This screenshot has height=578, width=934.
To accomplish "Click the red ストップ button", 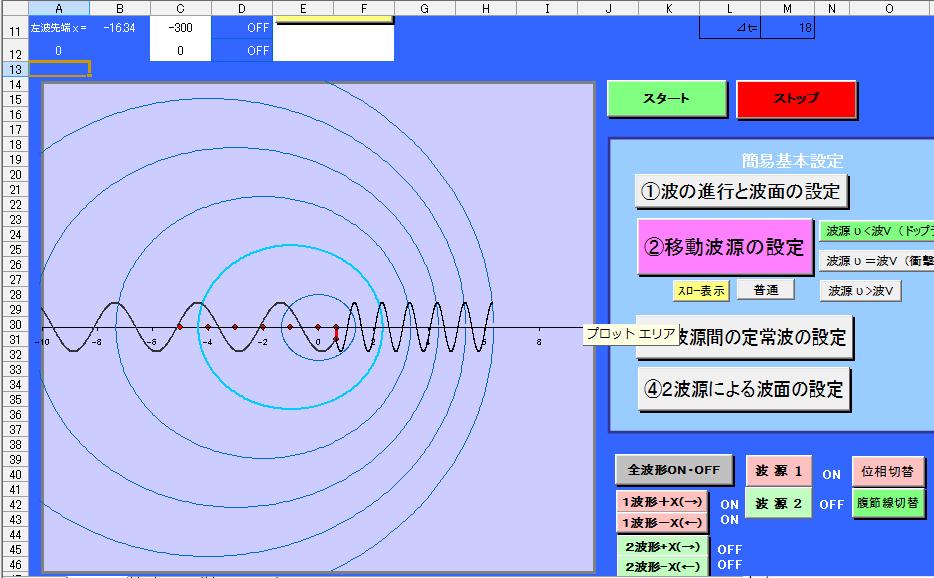I will click(796, 98).
